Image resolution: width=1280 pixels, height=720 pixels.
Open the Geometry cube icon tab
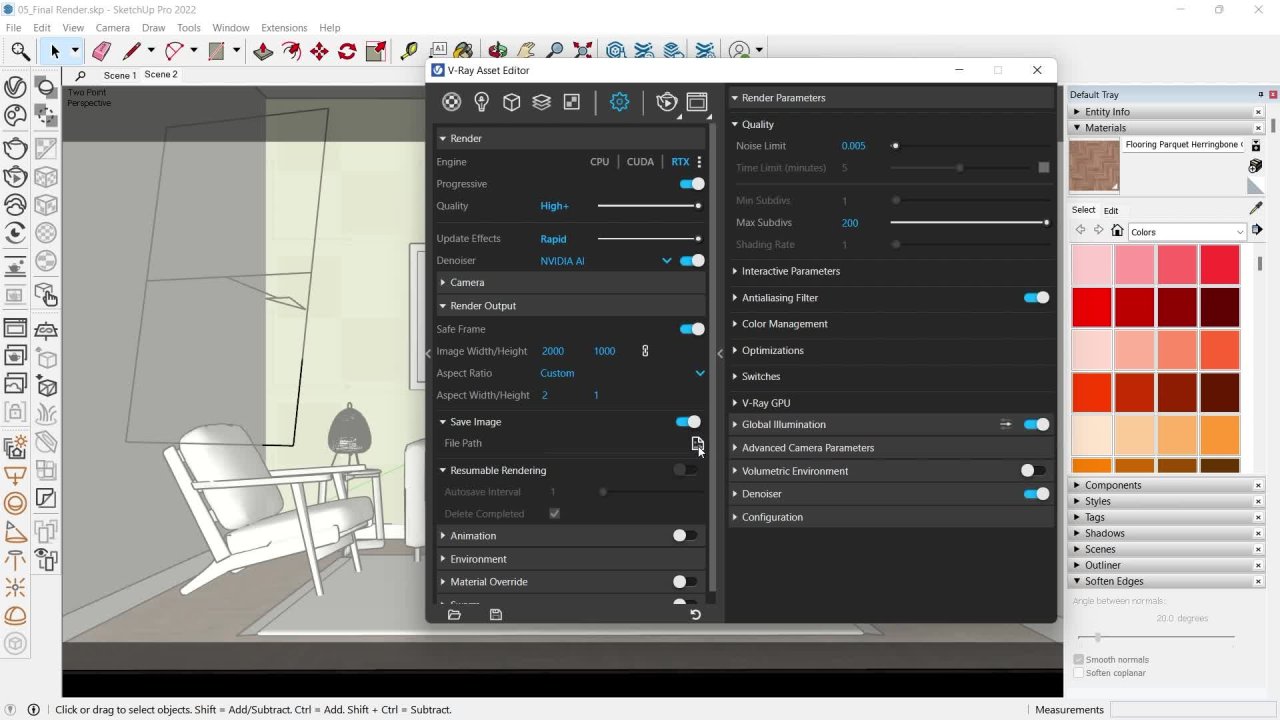[x=512, y=102]
